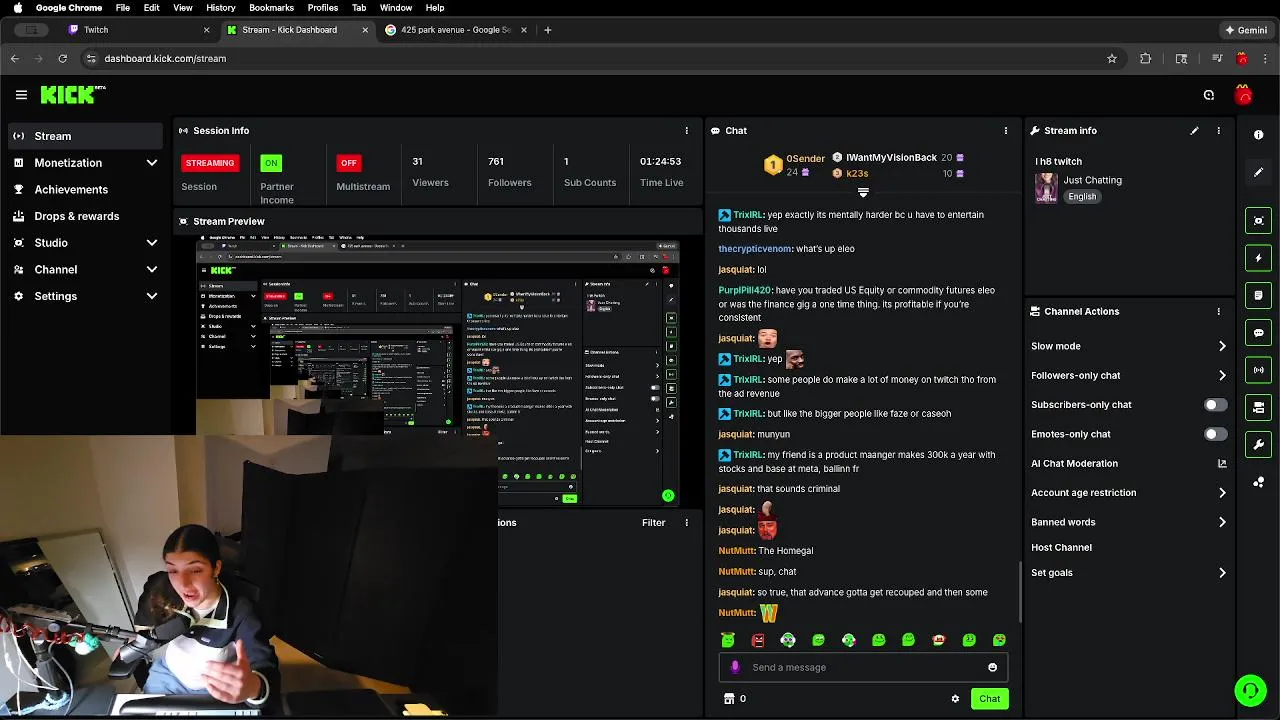Edit Stream info with the pencil icon
The image size is (1280, 720).
point(1194,131)
